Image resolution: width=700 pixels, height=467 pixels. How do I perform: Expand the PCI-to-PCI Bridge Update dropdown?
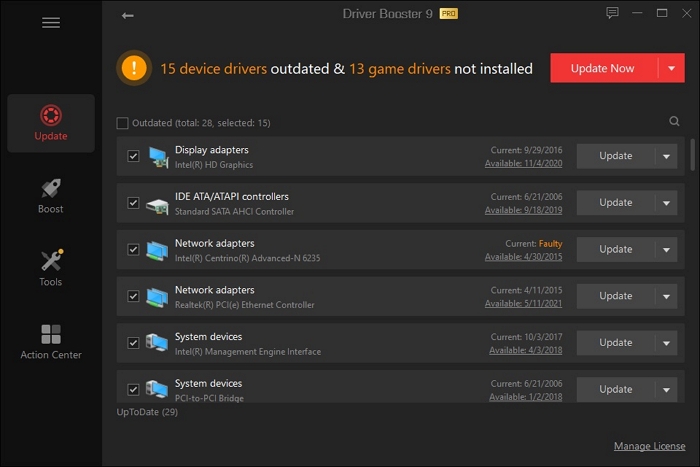pos(667,390)
